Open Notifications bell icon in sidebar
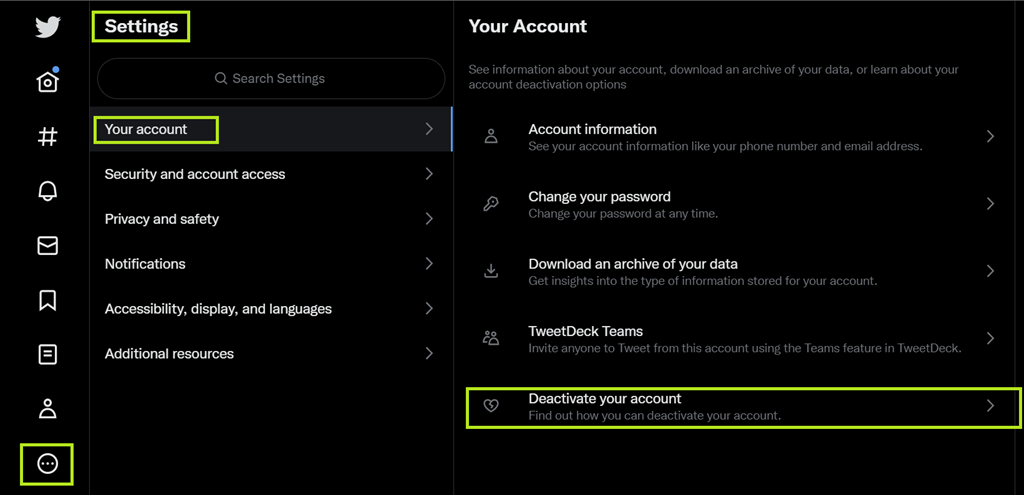Viewport: 1024px width, 495px height. pos(47,191)
